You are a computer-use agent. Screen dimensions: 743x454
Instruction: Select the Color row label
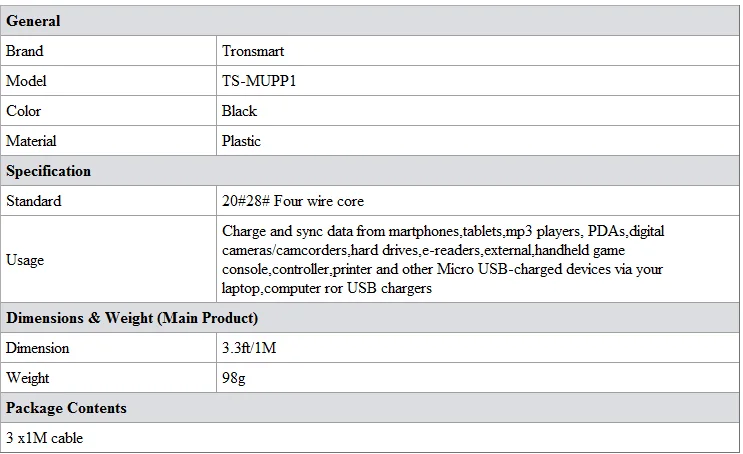point(24,111)
